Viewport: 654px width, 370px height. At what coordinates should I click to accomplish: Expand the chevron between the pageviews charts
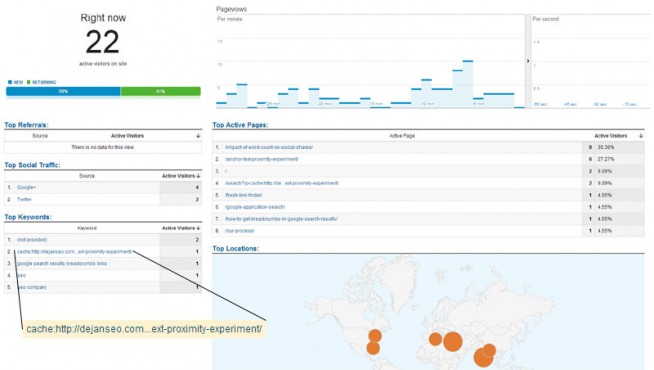point(528,61)
